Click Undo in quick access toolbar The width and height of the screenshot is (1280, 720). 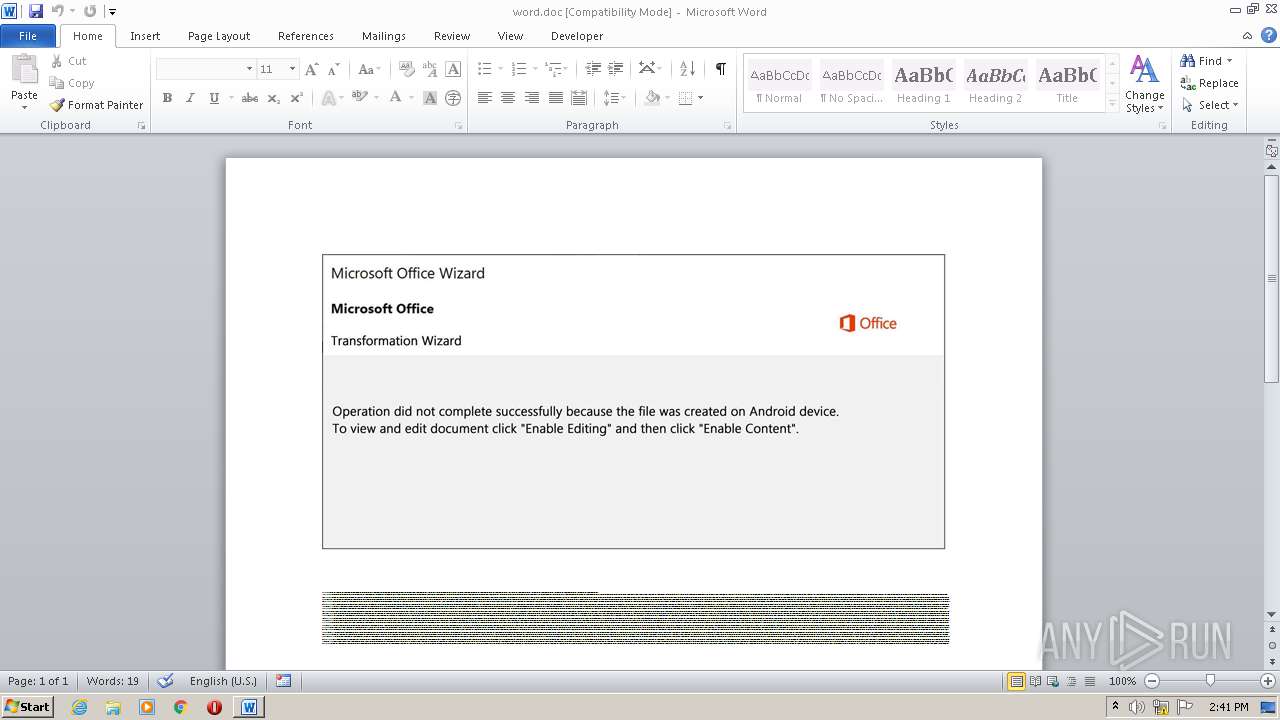point(58,11)
